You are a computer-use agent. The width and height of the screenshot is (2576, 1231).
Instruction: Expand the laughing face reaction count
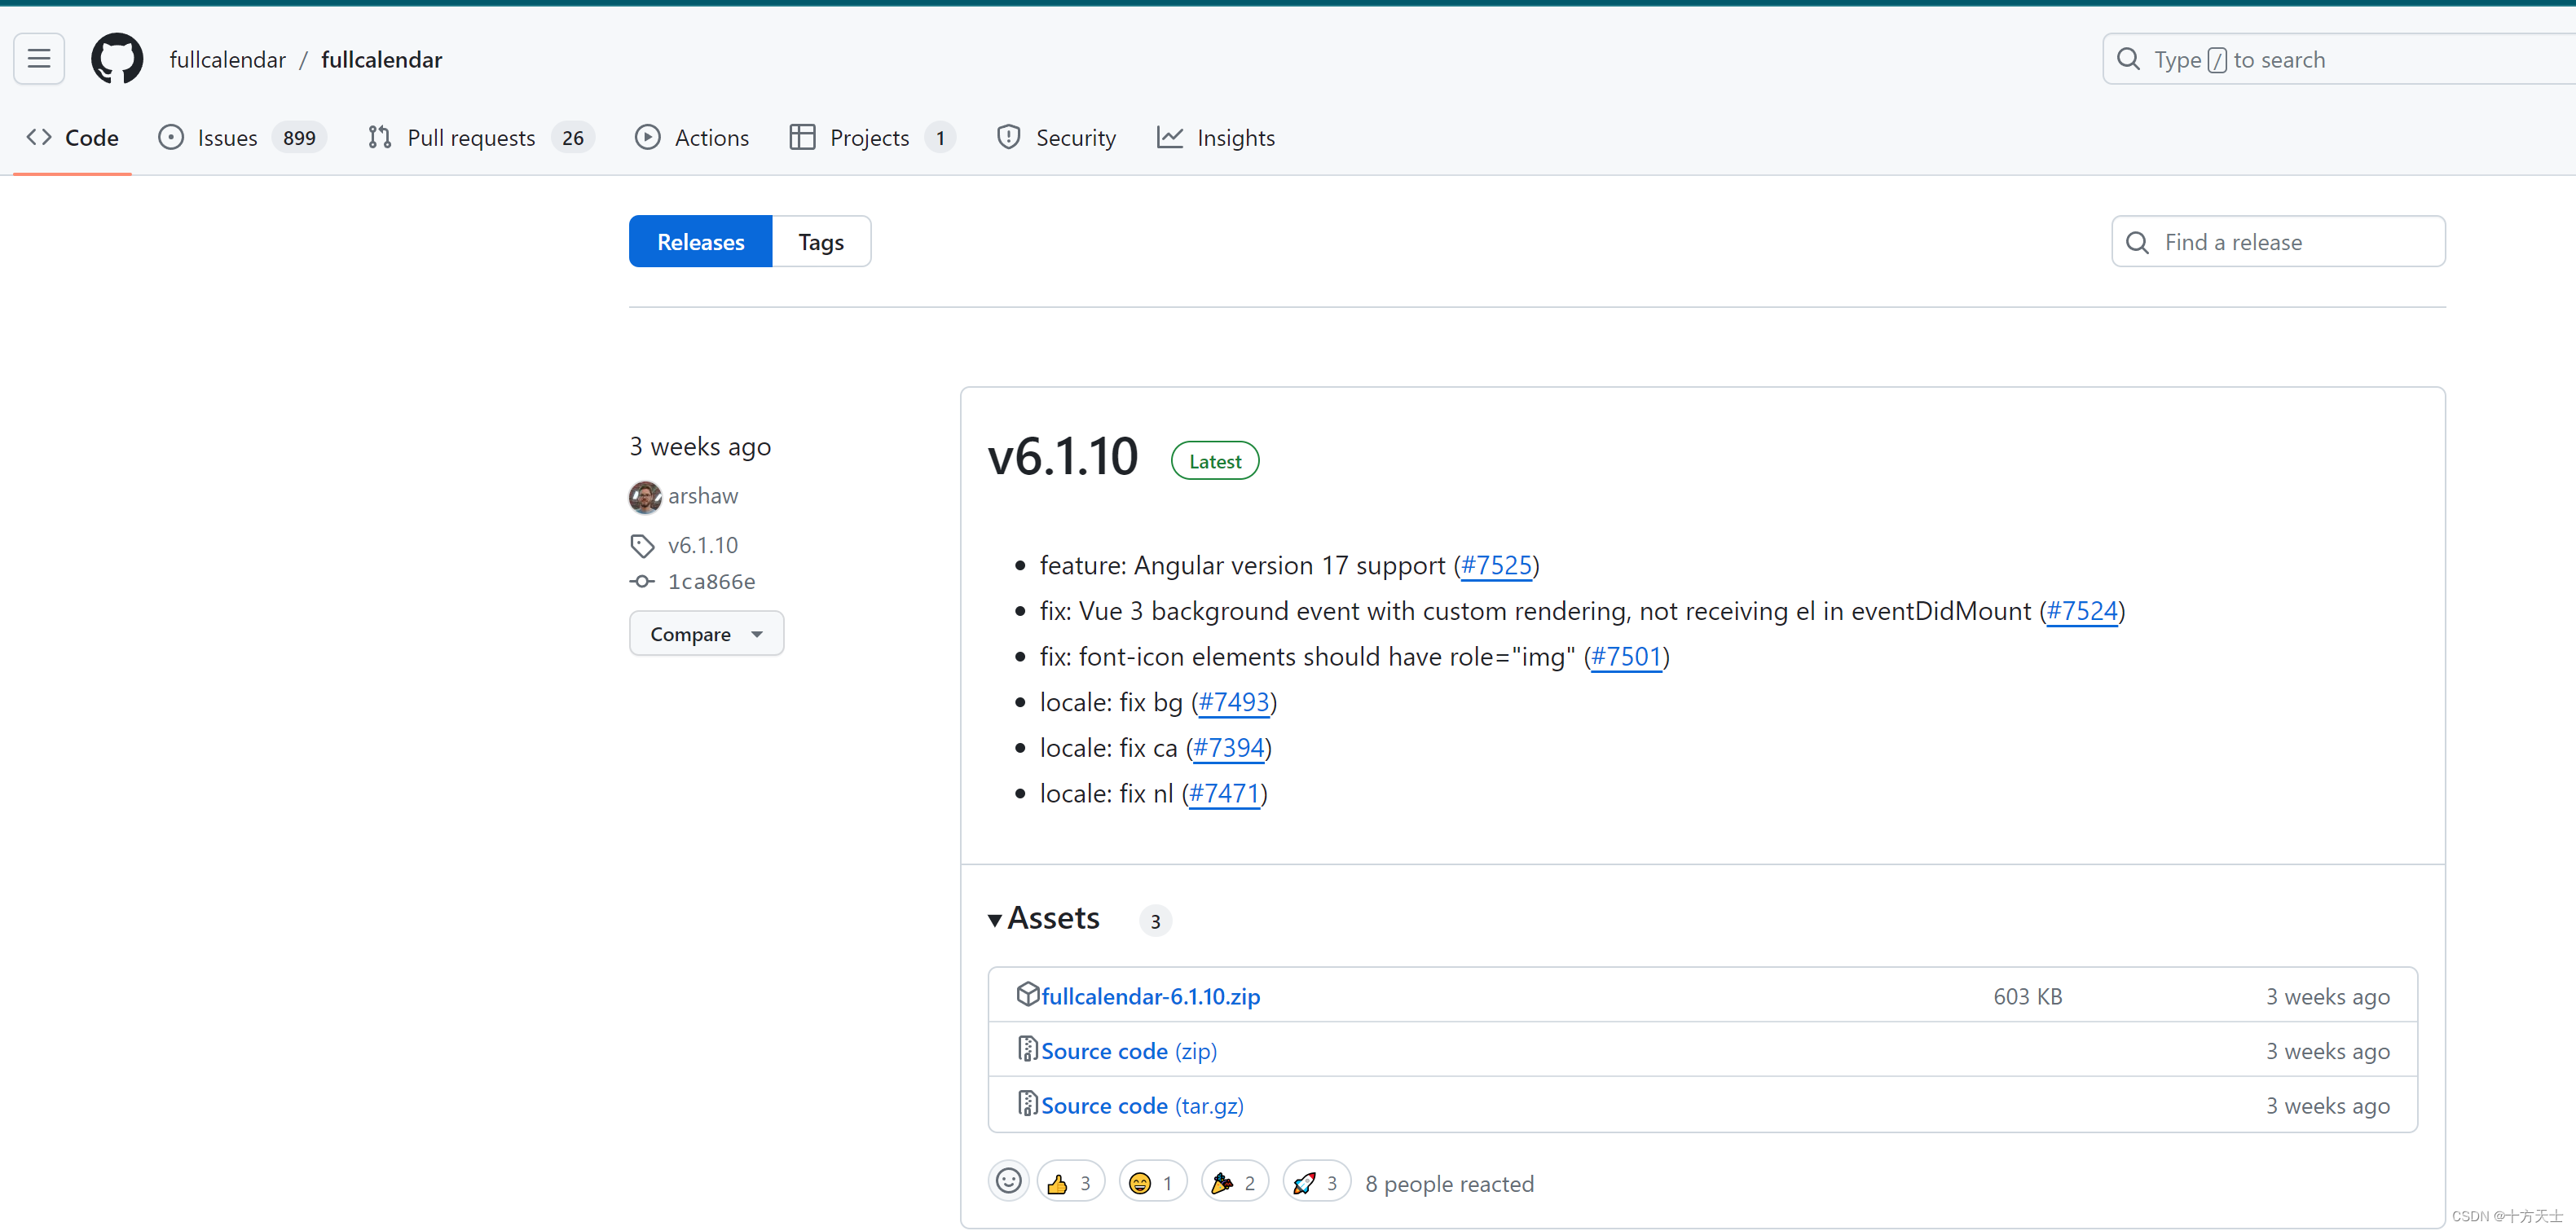1152,1181
